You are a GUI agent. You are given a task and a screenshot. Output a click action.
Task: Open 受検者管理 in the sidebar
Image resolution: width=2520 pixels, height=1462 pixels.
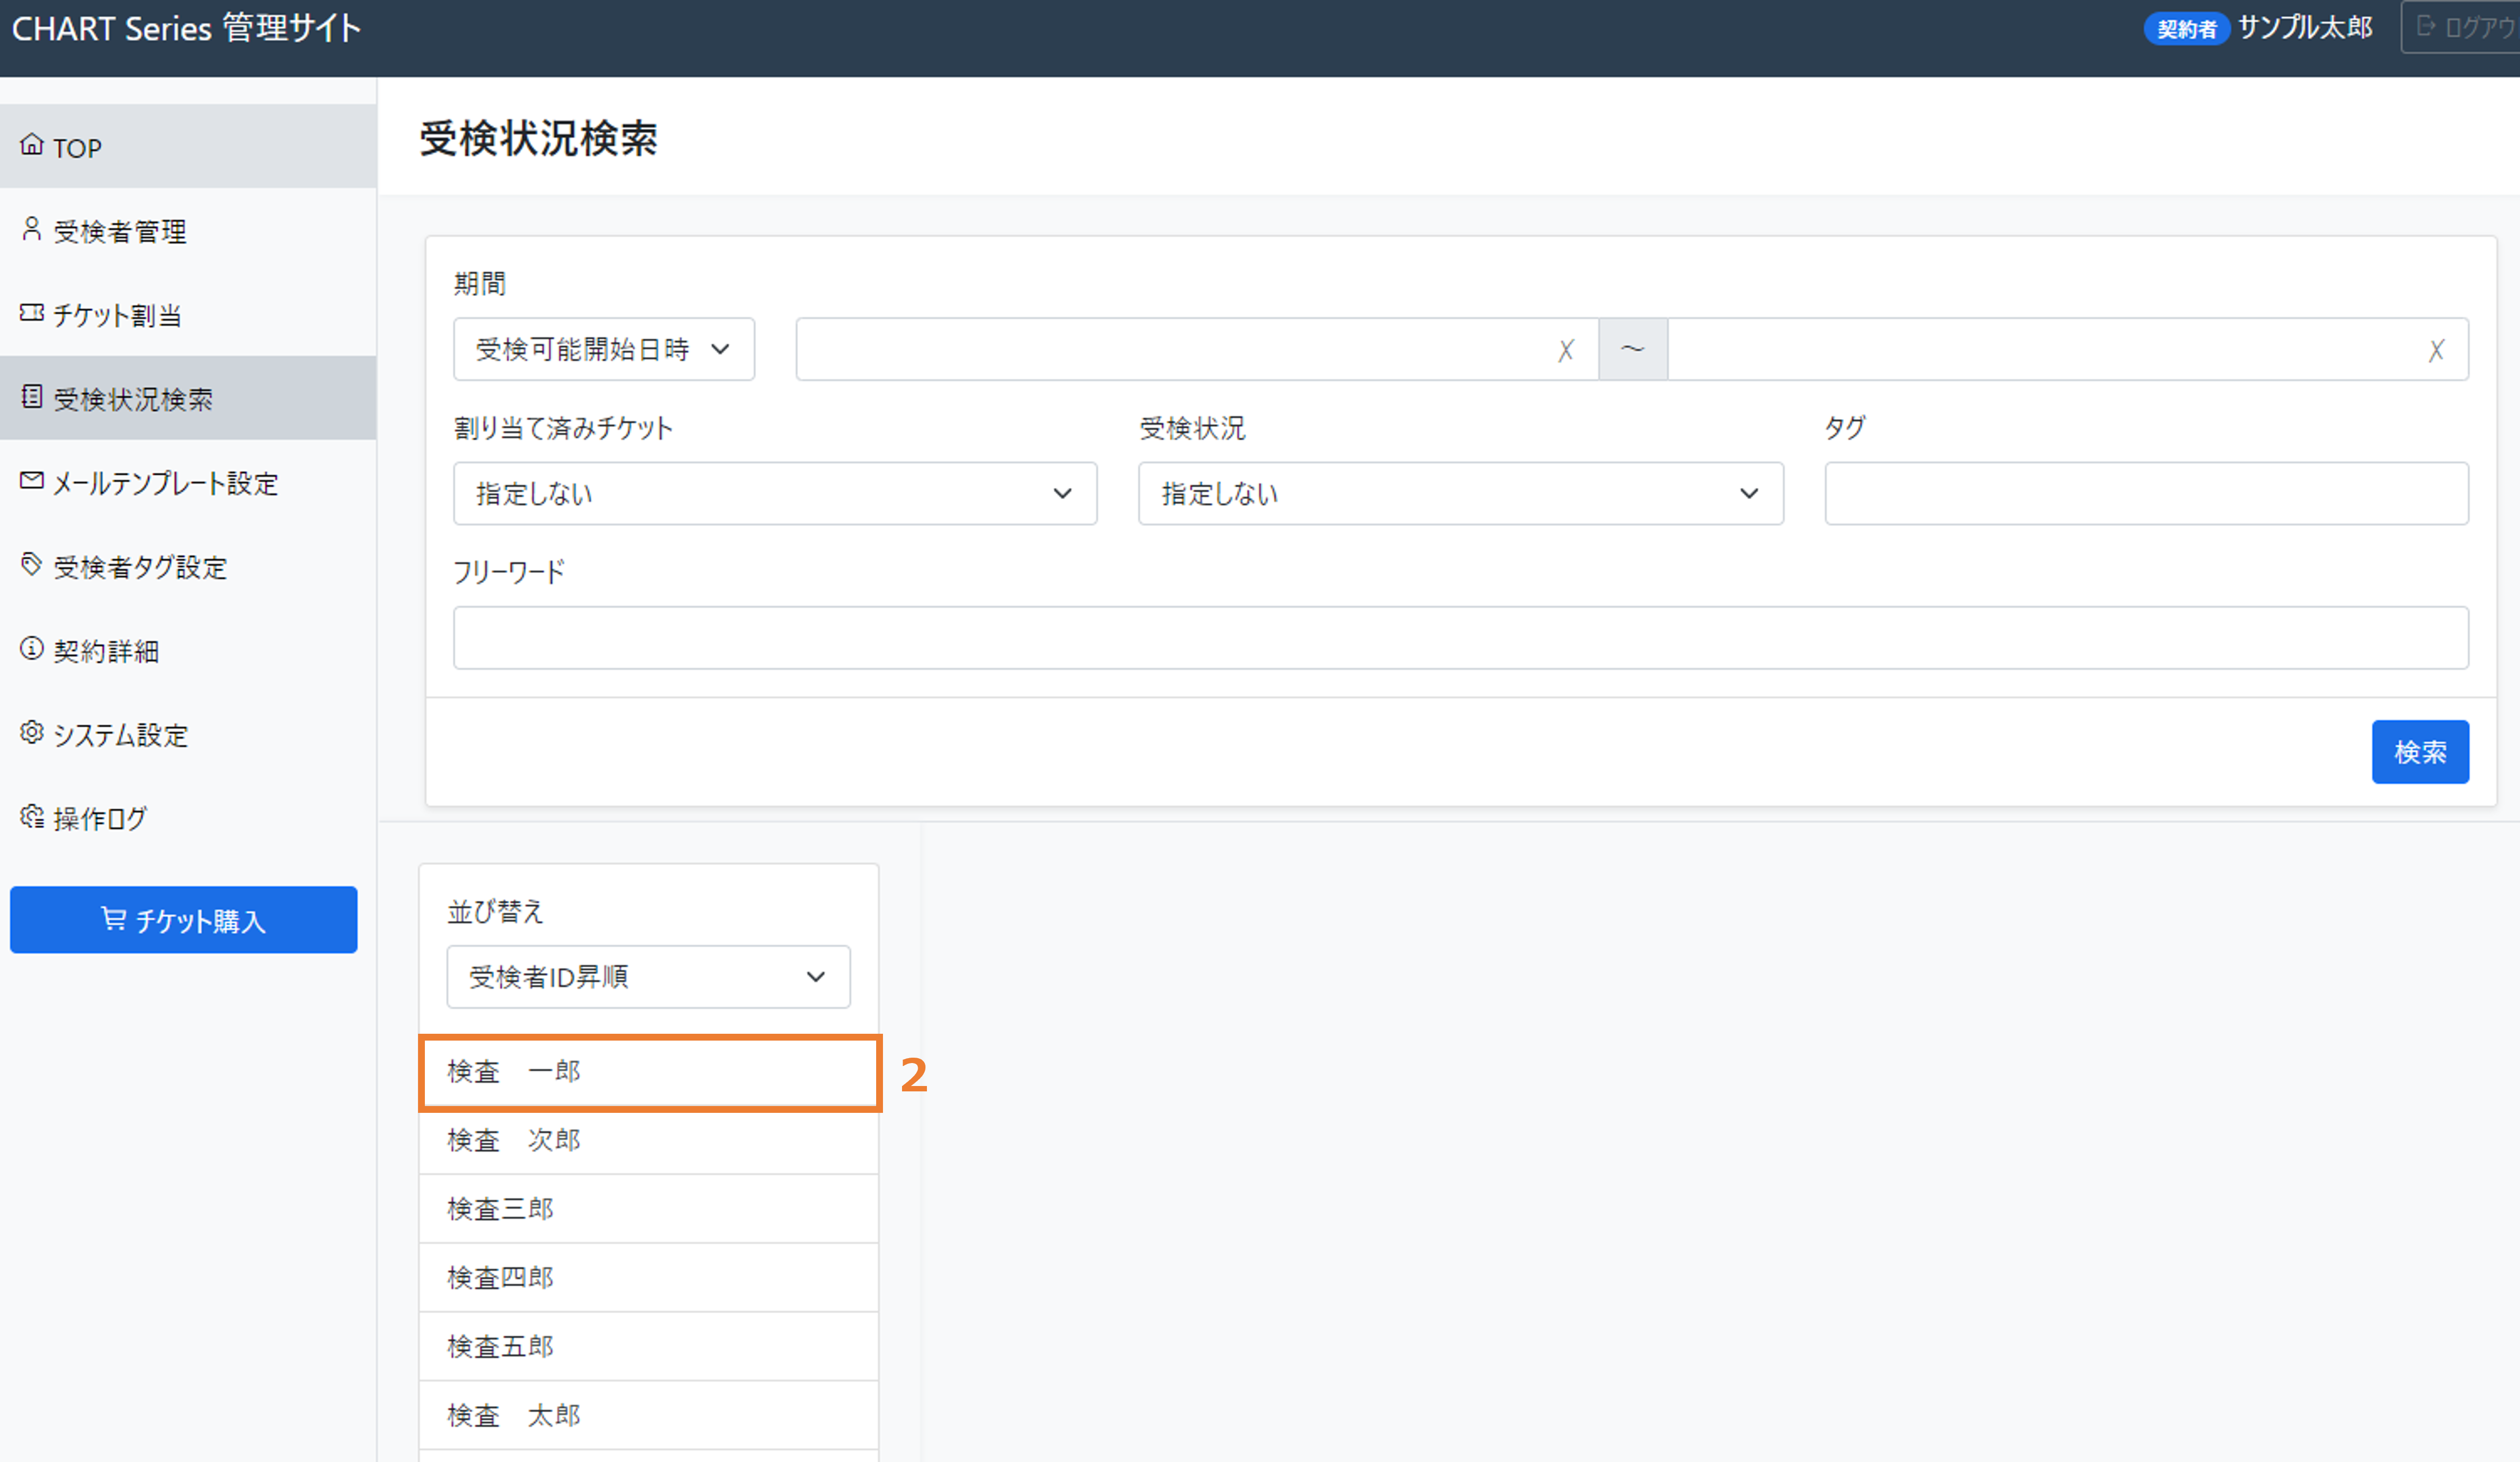[188, 230]
